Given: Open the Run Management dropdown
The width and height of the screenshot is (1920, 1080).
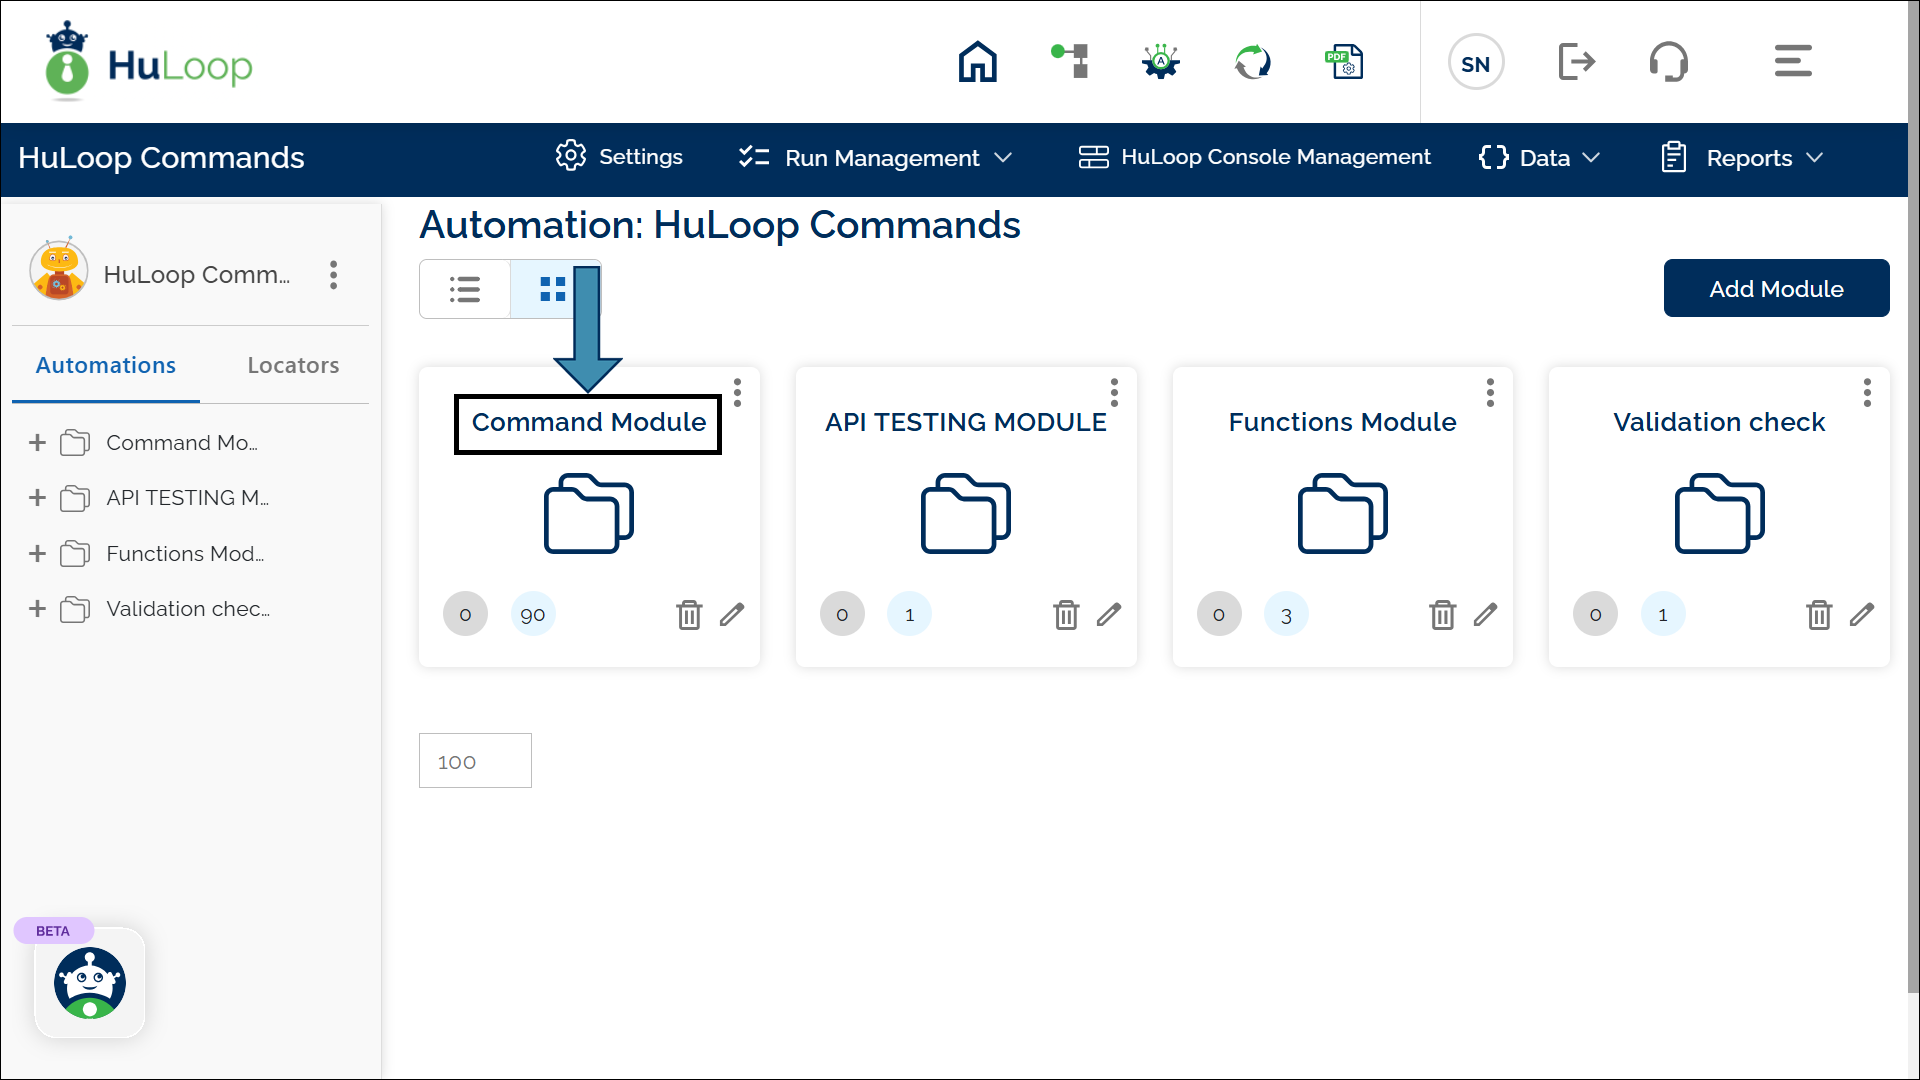Looking at the screenshot, I should click(876, 158).
